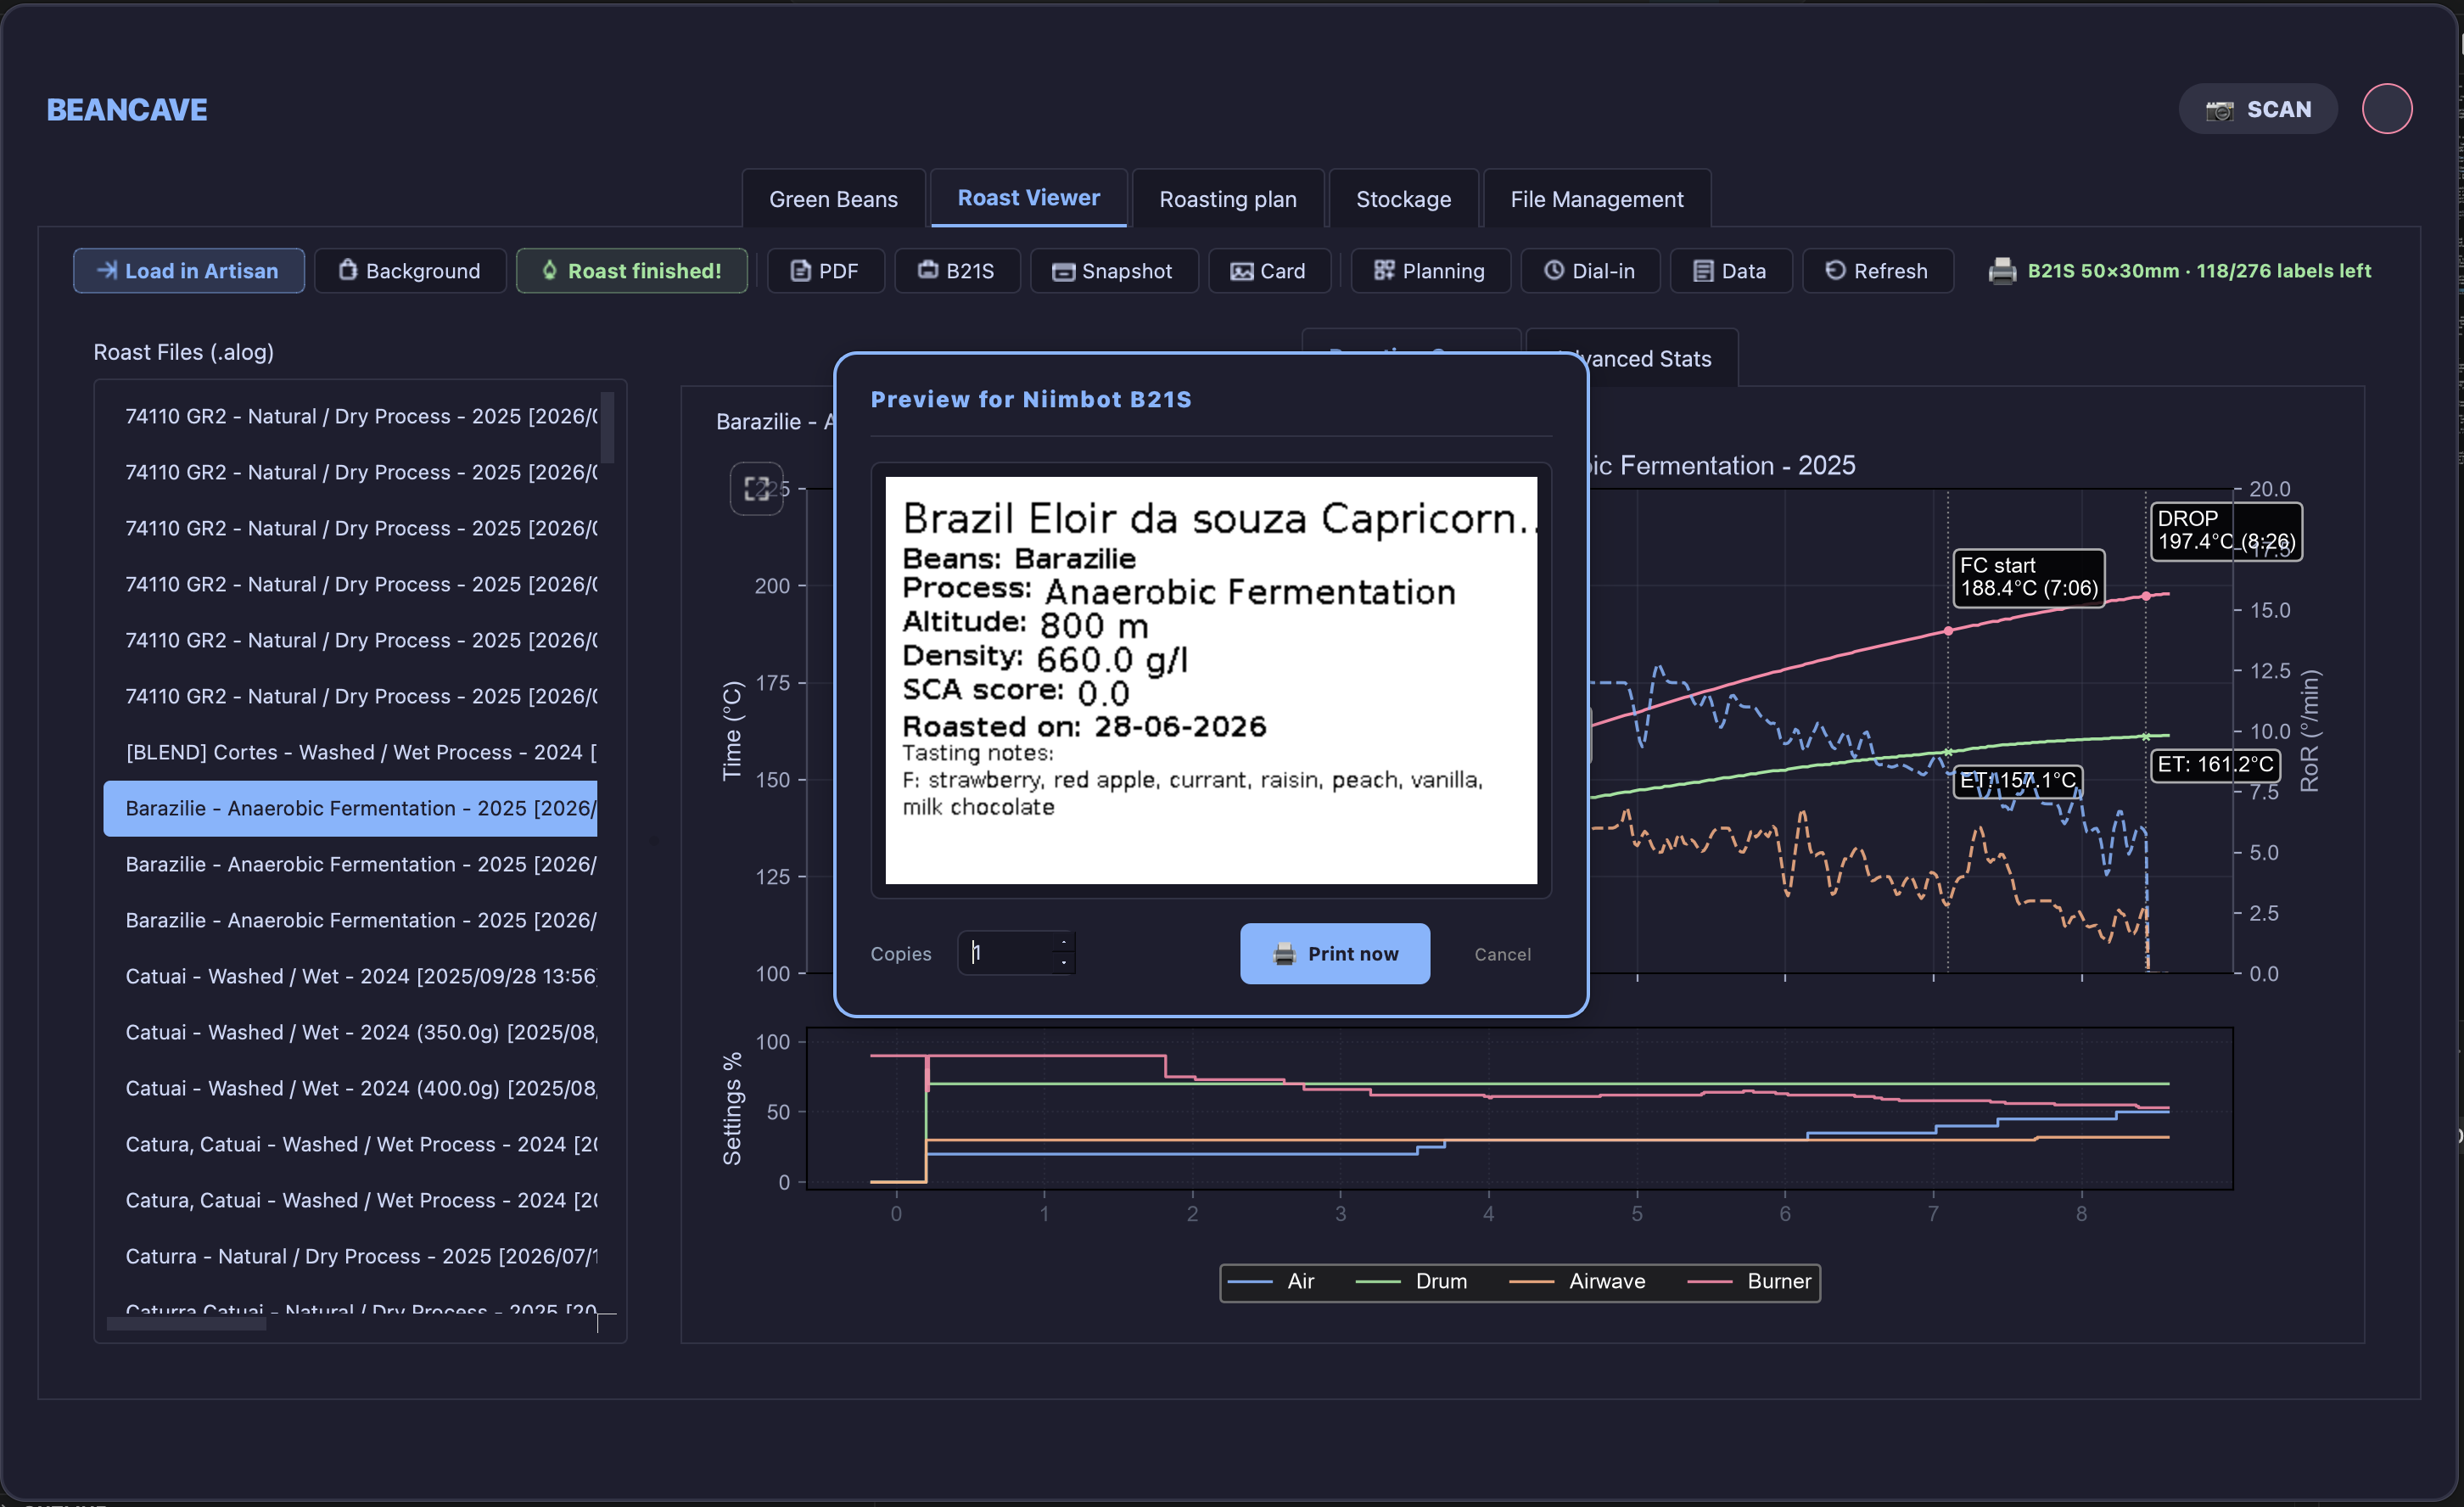Click Load in Artisan button
This screenshot has width=2464, height=1507.
click(x=189, y=271)
